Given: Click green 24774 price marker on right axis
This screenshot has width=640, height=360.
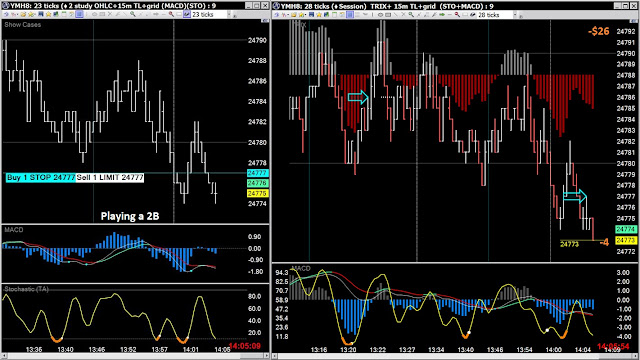Looking at the screenshot, I should [626, 229].
